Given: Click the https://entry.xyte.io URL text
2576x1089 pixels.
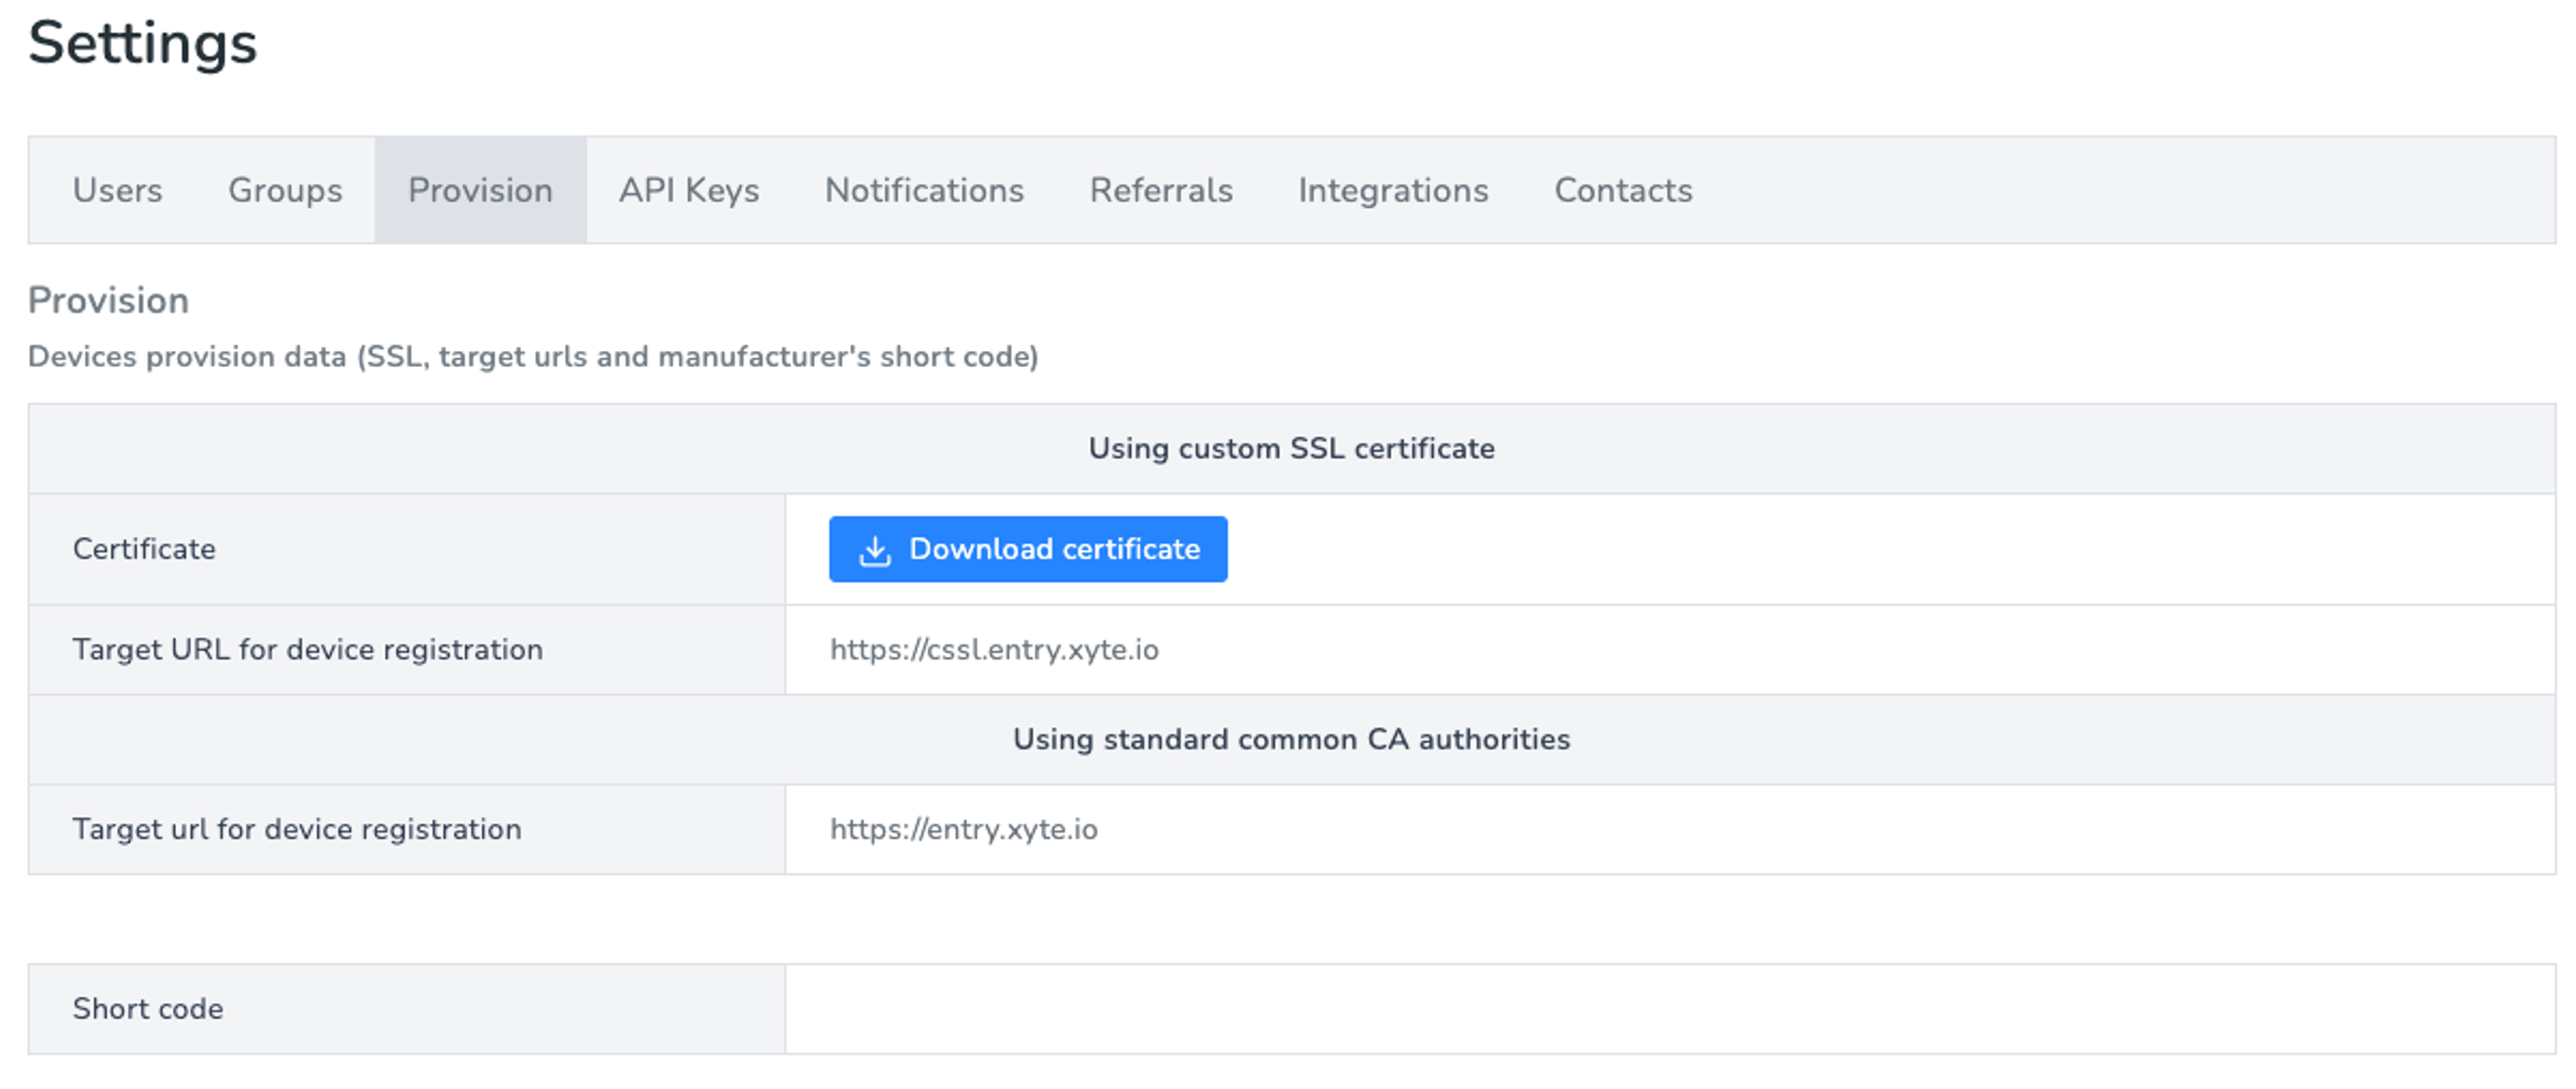Looking at the screenshot, I should pos(964,830).
